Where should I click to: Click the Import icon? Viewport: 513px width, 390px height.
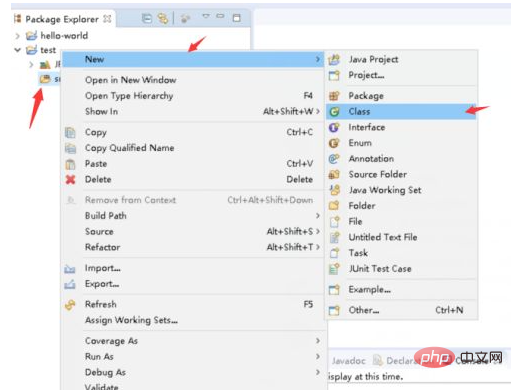(70, 269)
